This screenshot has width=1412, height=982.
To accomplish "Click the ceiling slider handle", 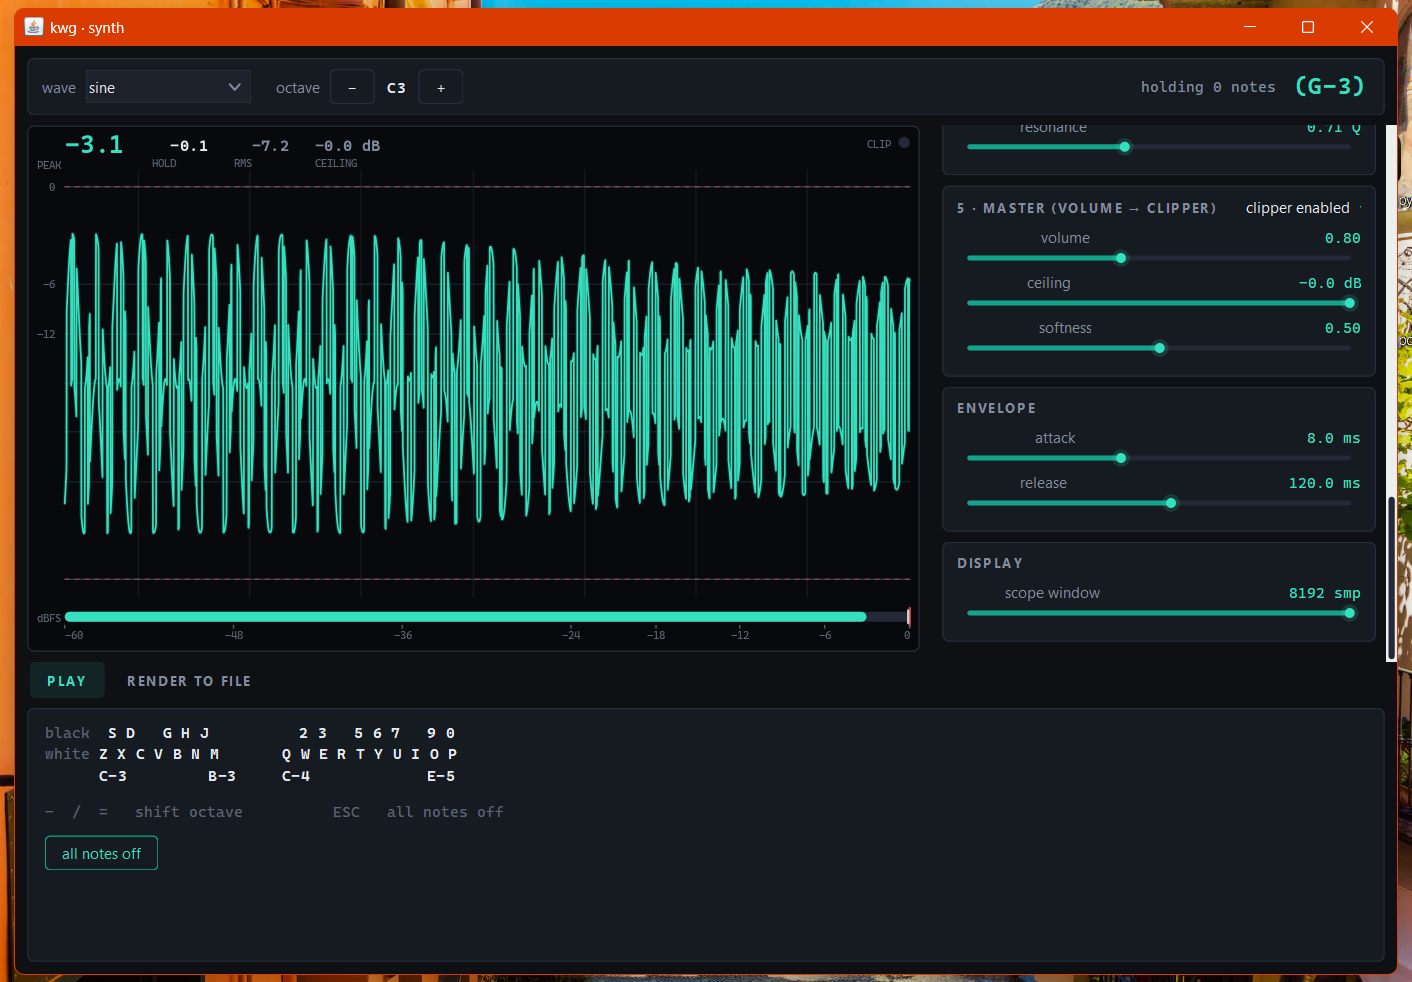I will [x=1350, y=303].
